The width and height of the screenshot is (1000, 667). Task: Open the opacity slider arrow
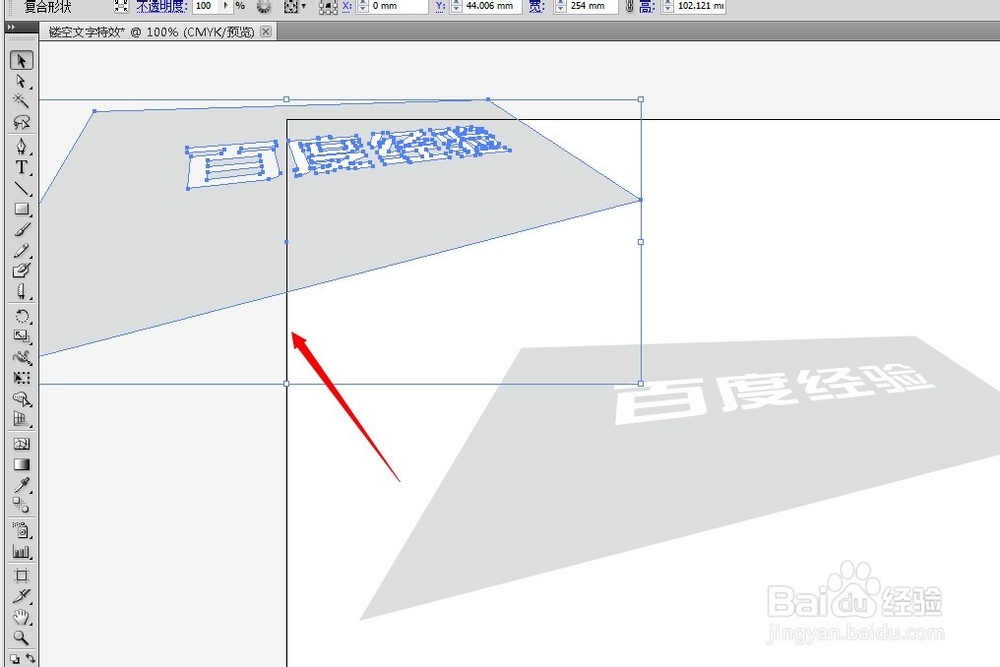pos(225,6)
